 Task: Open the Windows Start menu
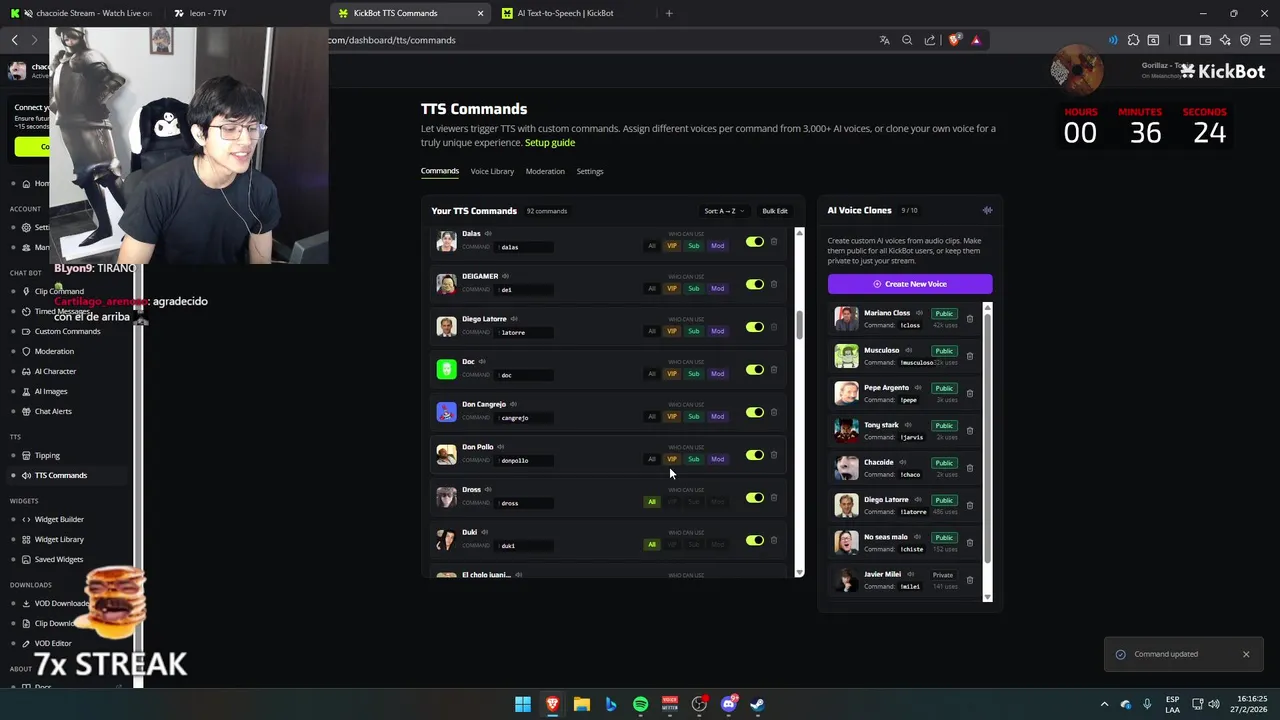tap(522, 704)
